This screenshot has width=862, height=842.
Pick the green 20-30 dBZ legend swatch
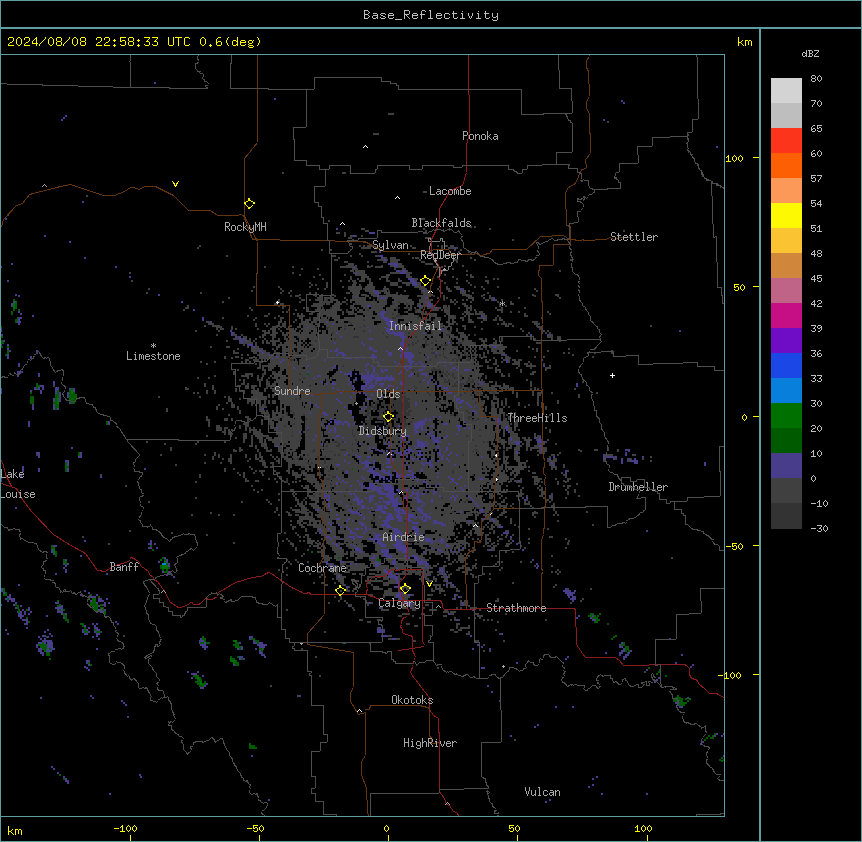(x=786, y=416)
